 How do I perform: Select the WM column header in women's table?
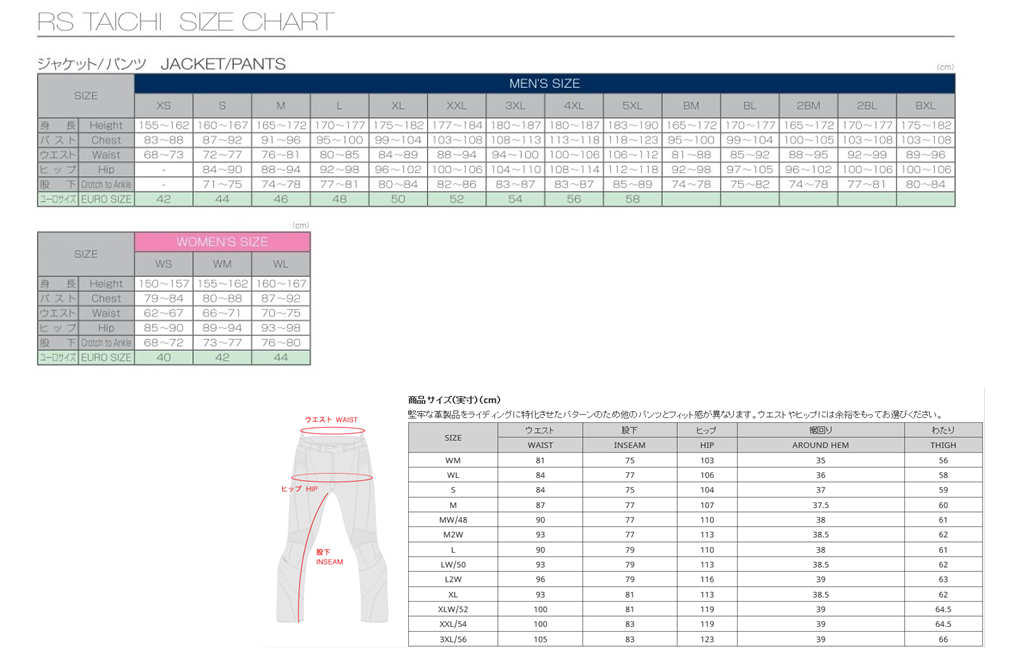(x=222, y=264)
